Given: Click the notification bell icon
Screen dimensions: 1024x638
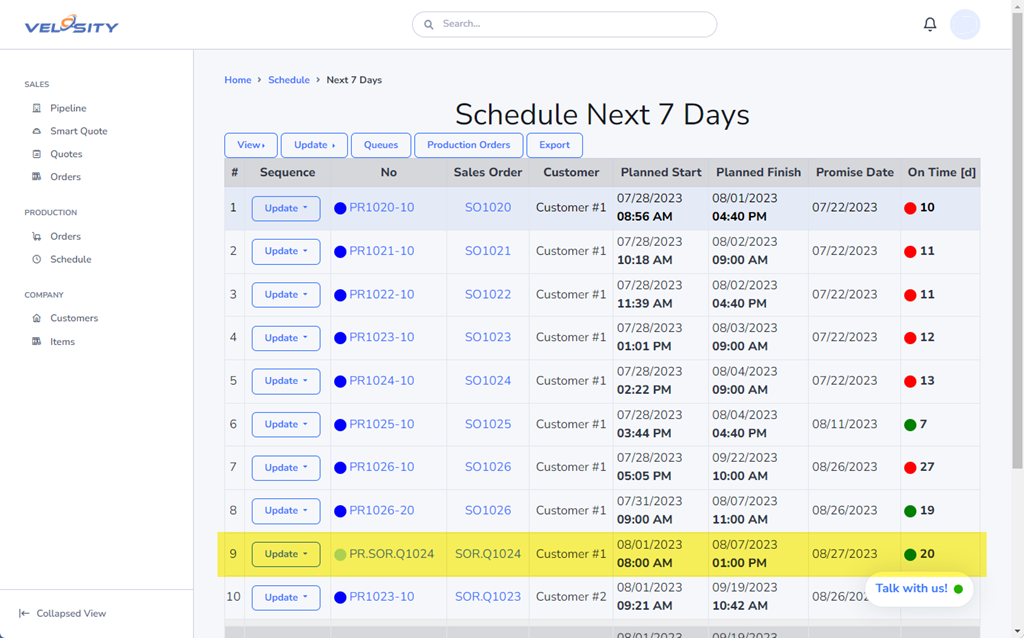Looking at the screenshot, I should coord(930,24).
